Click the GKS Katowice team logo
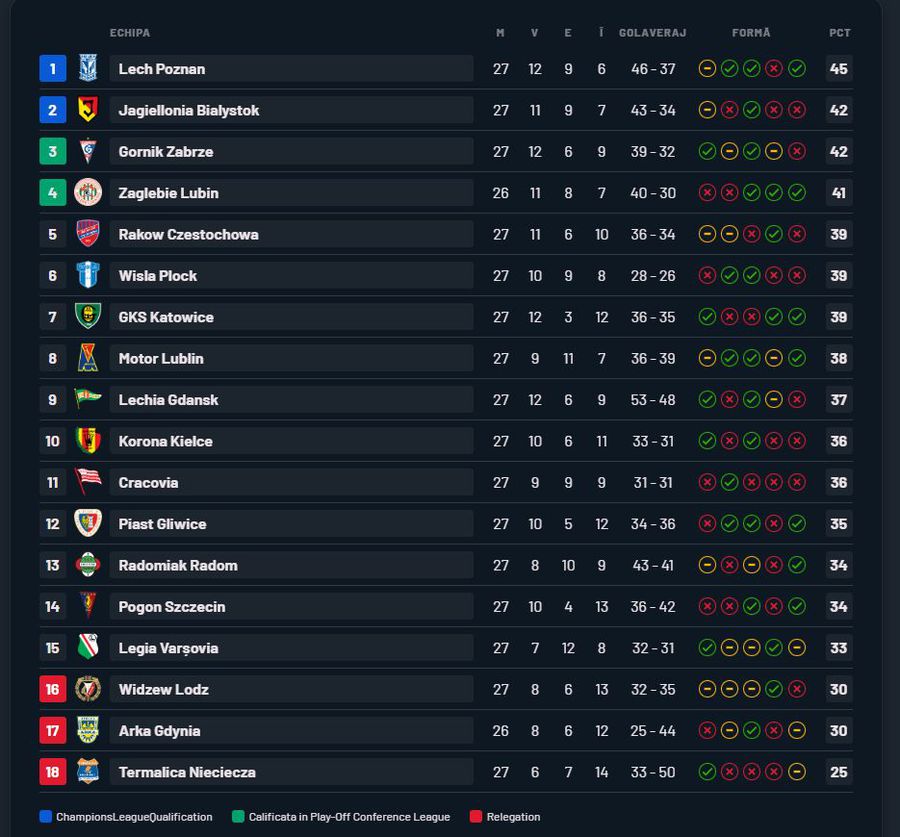900x837 pixels. (88, 316)
